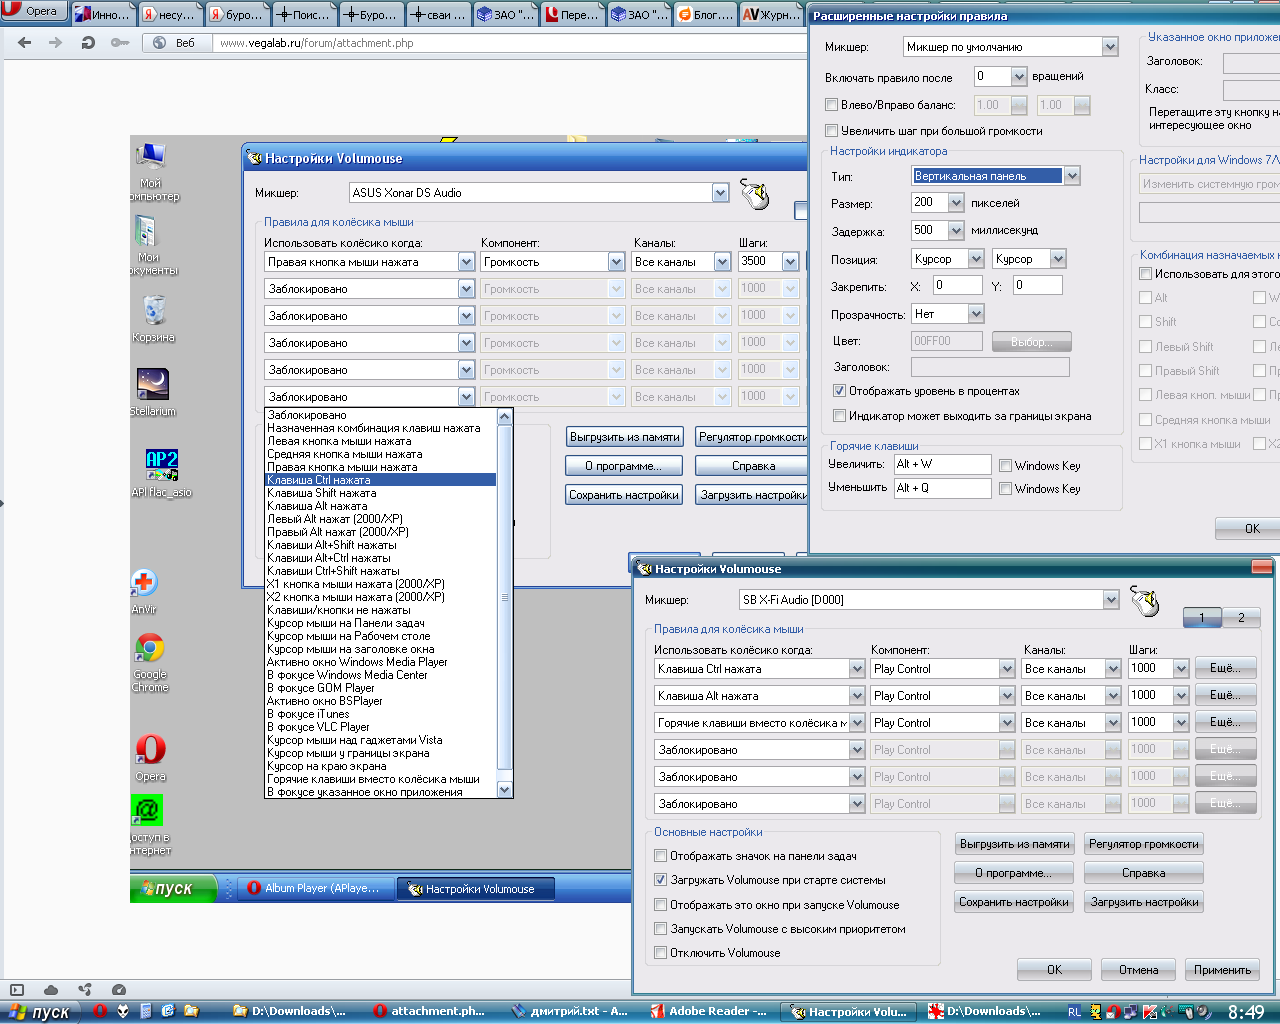Click the Увеличить hotkey field (Alt + W)
The image size is (1280, 1024).
941,464
